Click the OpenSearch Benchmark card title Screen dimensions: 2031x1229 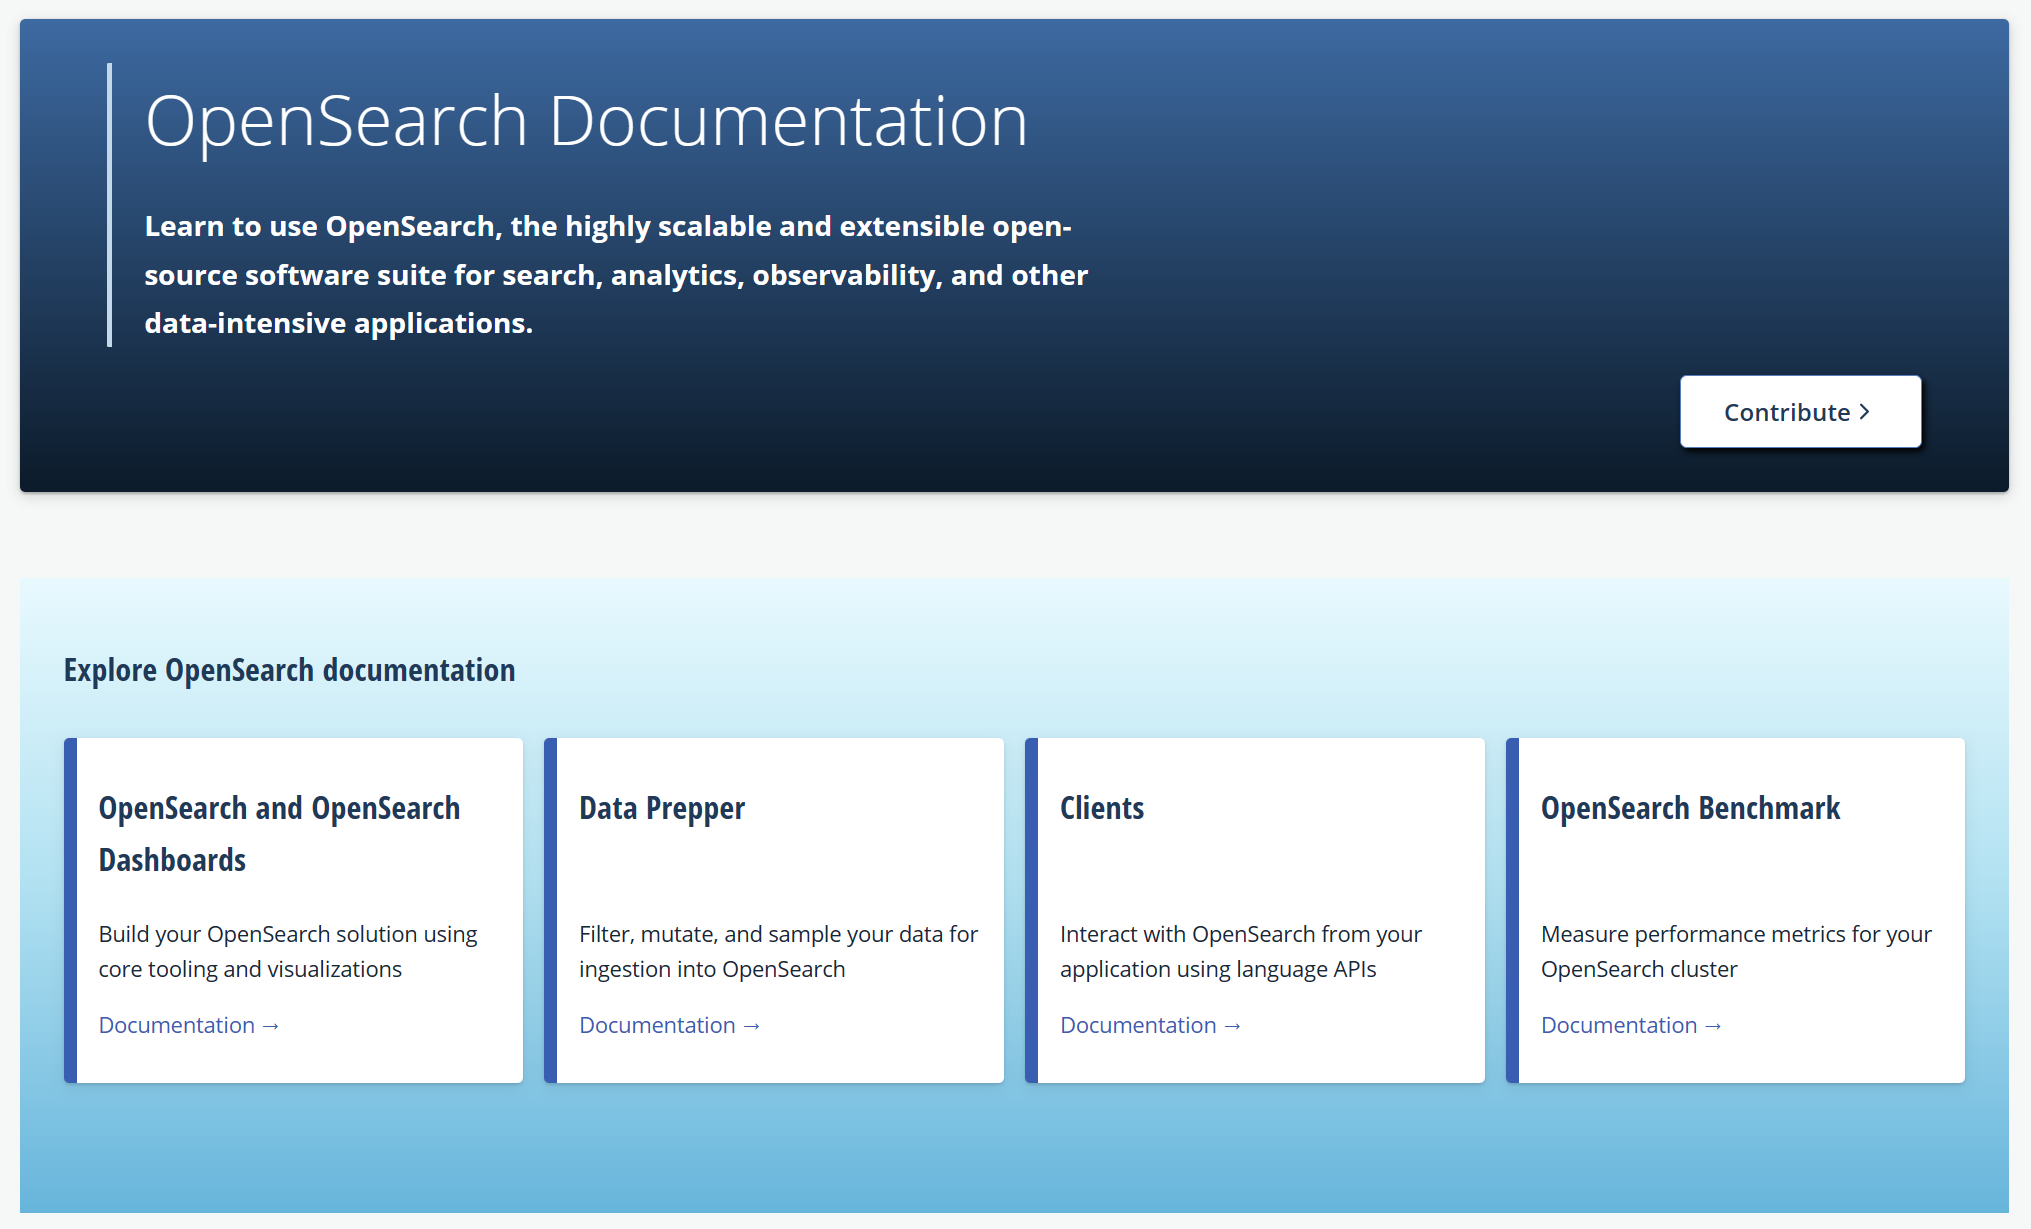click(1690, 809)
